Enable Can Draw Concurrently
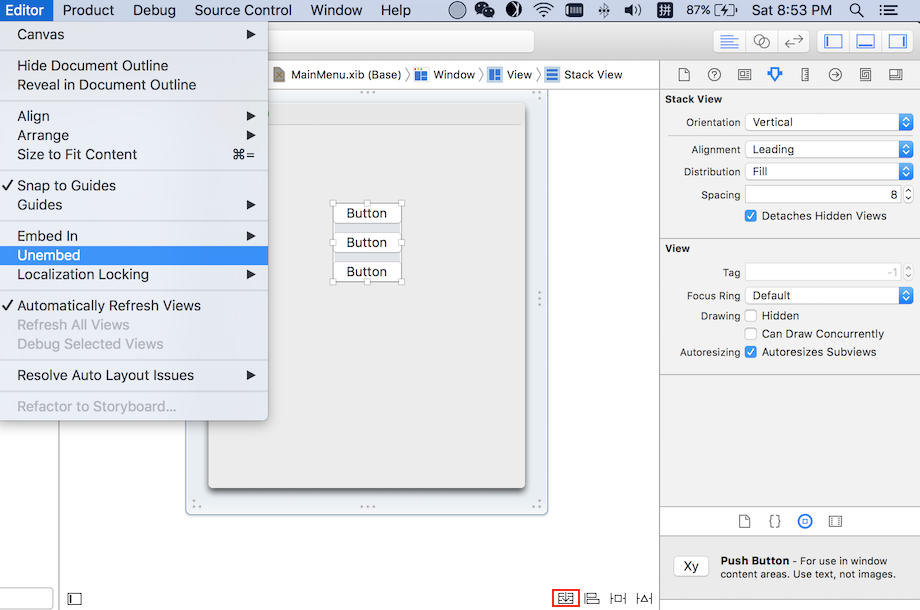The width and height of the screenshot is (920, 610). pos(751,334)
